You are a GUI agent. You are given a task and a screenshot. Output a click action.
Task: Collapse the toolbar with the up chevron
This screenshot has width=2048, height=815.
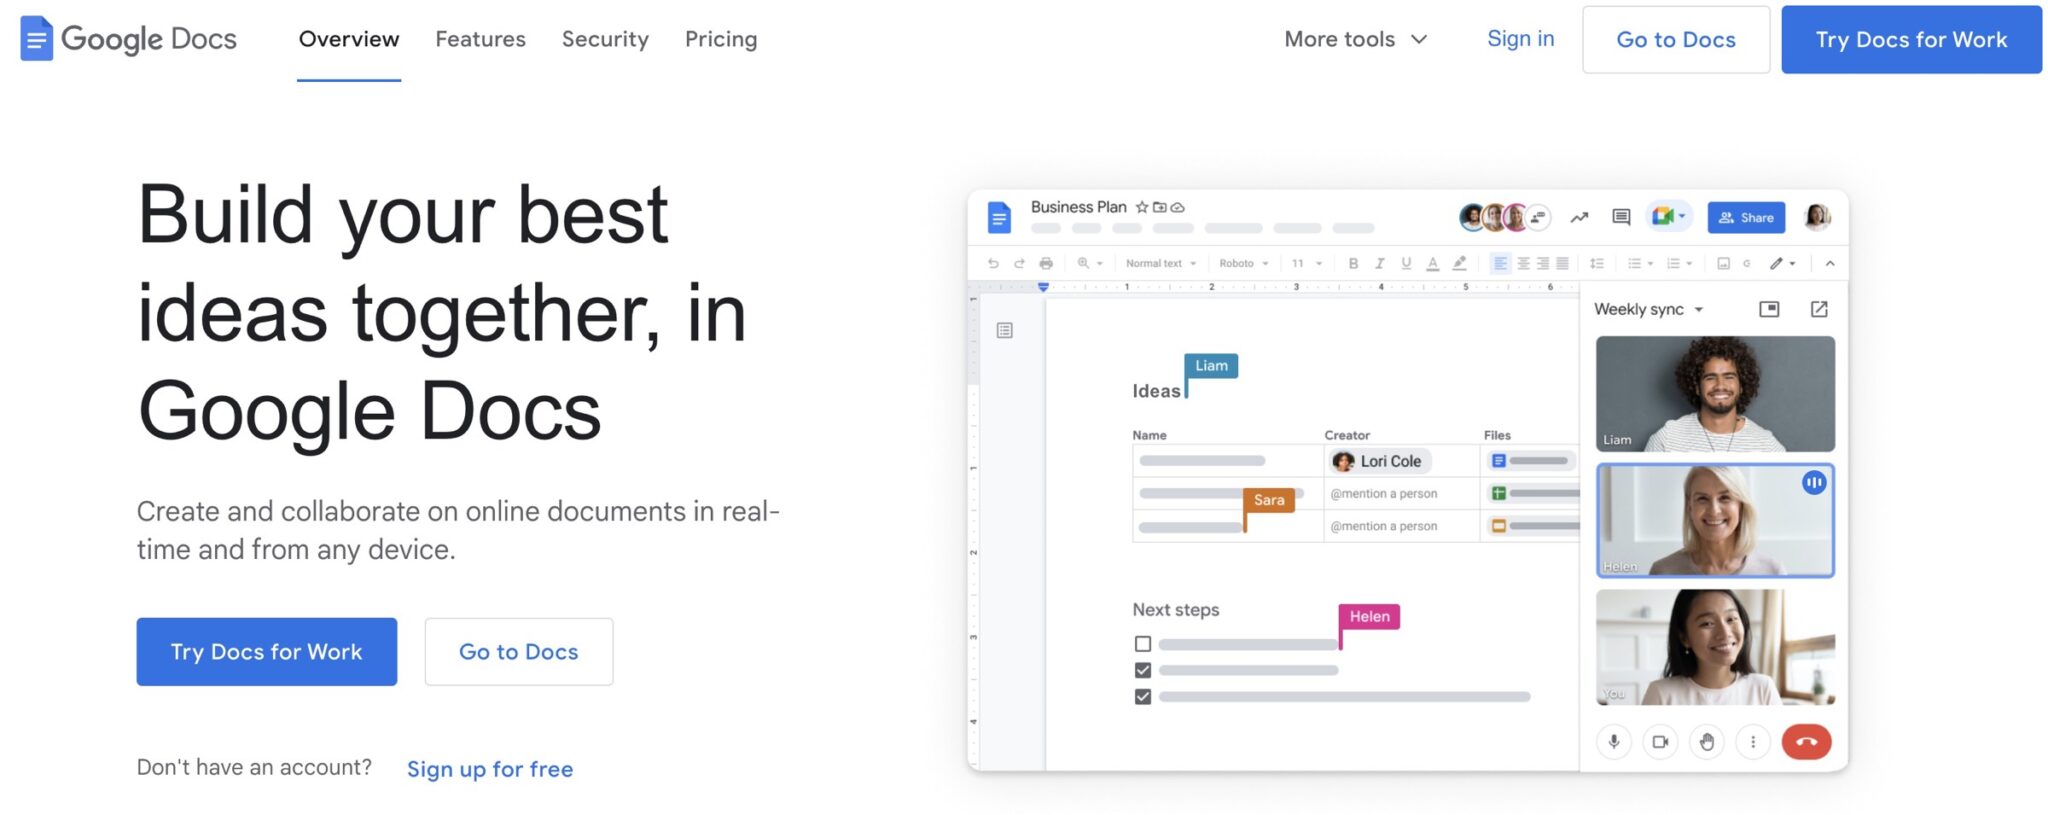pyautogui.click(x=1830, y=264)
